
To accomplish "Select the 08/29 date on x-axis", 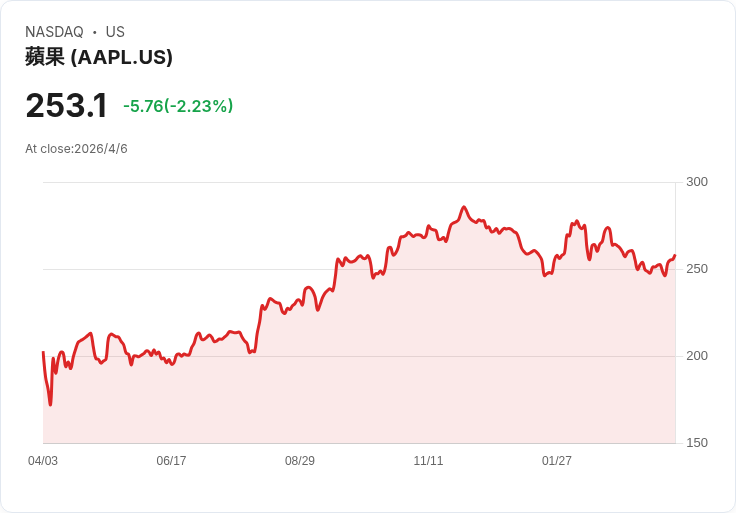I will point(300,461).
